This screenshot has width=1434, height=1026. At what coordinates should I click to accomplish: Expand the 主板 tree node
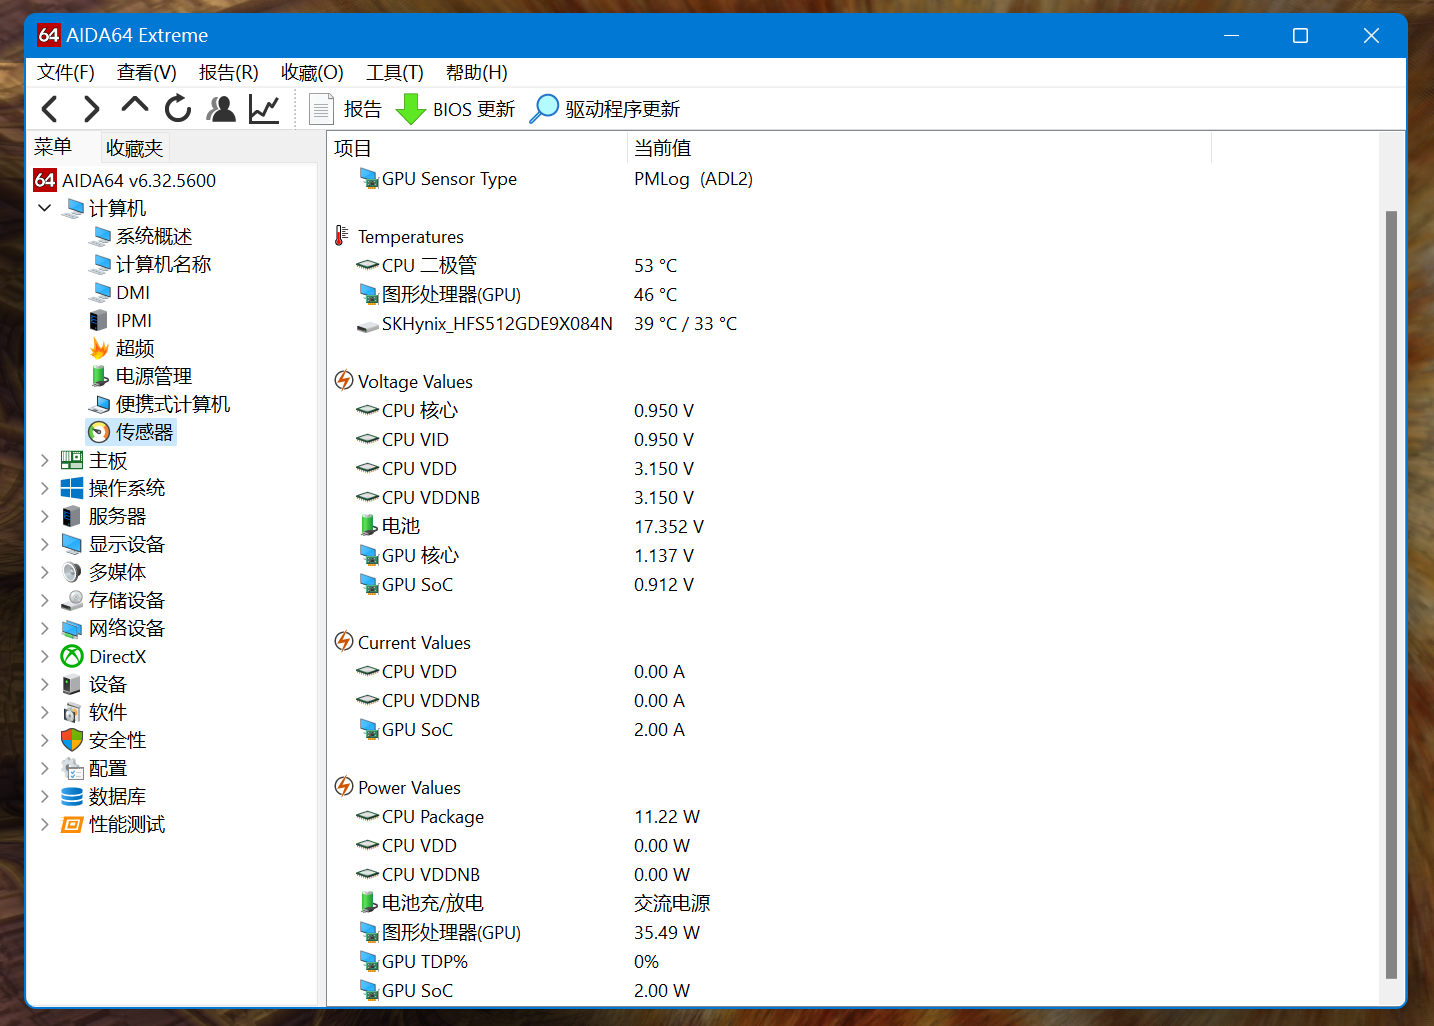[44, 460]
